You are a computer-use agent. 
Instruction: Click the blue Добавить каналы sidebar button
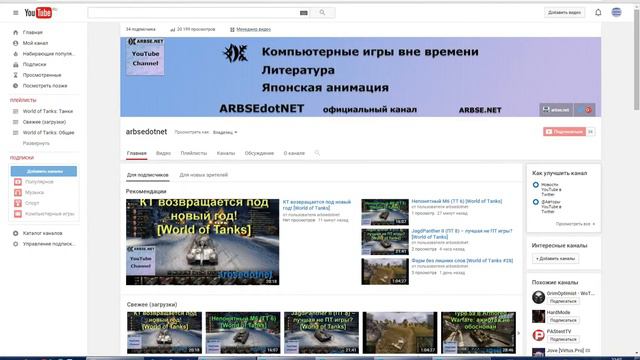pyautogui.click(x=44, y=171)
